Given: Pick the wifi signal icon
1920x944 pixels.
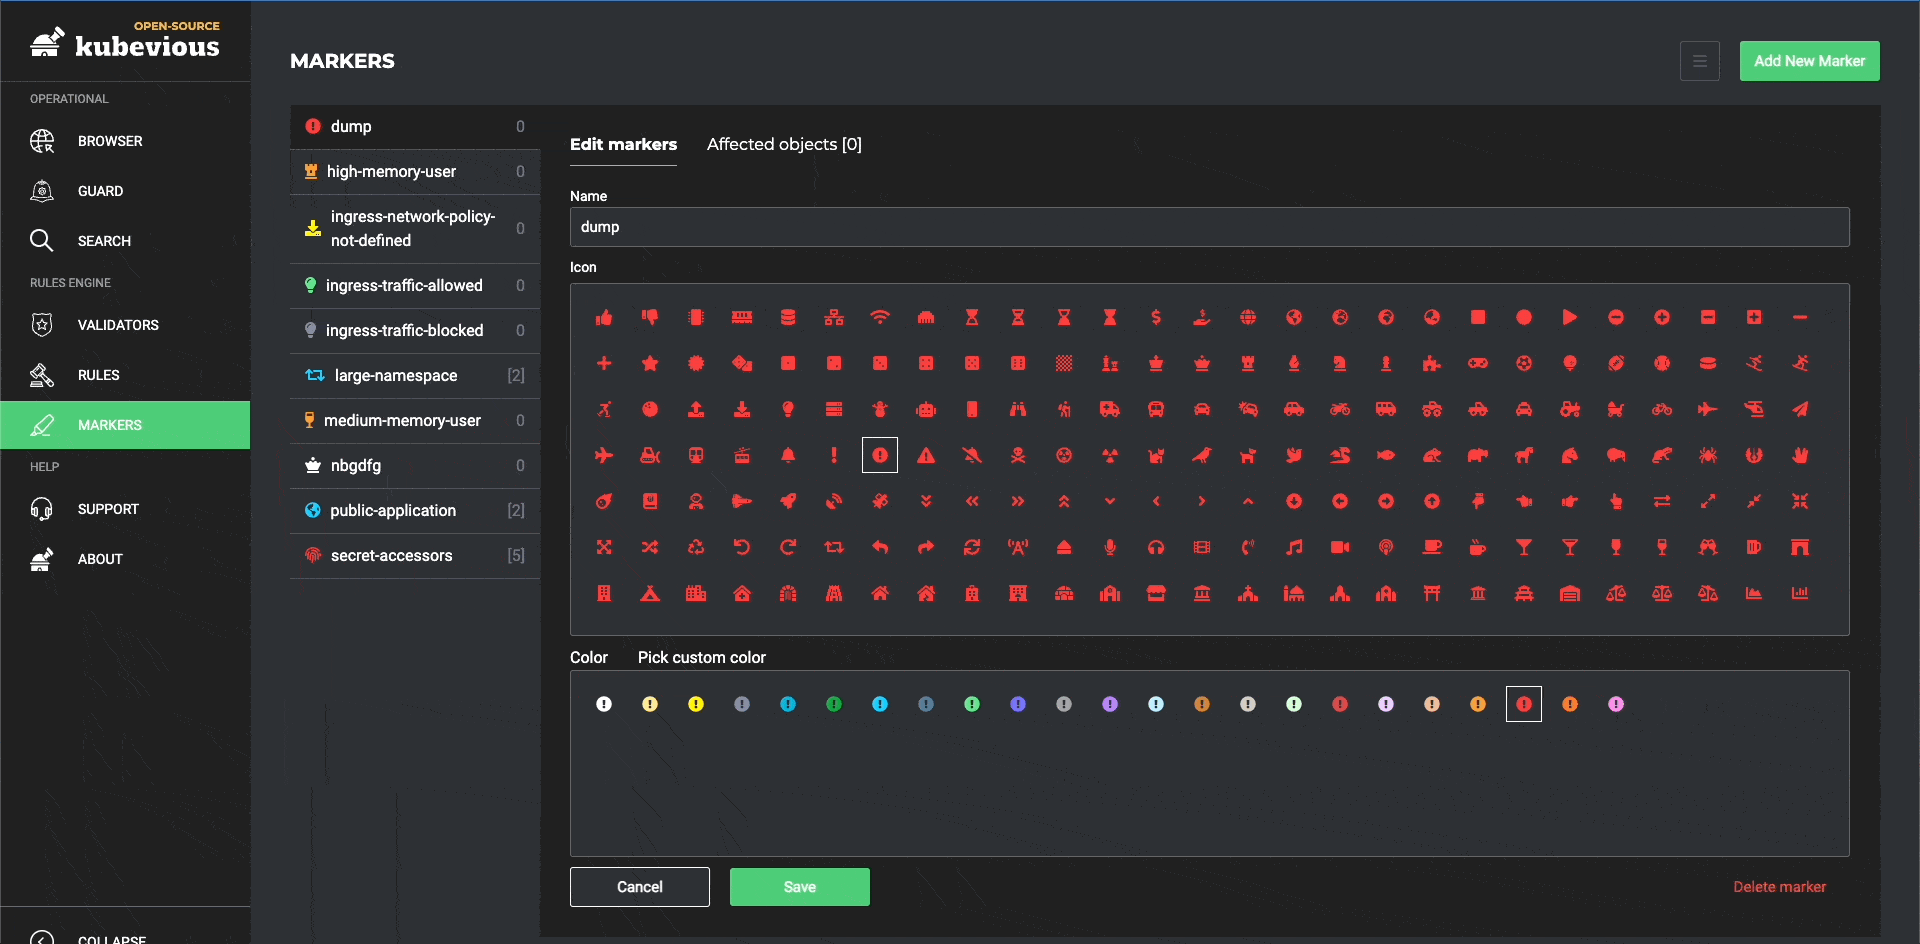Looking at the screenshot, I should pyautogui.click(x=880, y=317).
